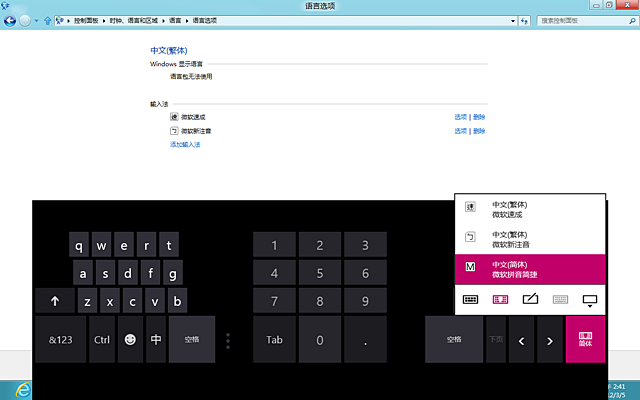Tap the left cursor arrow key
The width and height of the screenshot is (640, 400).
pos(521,339)
